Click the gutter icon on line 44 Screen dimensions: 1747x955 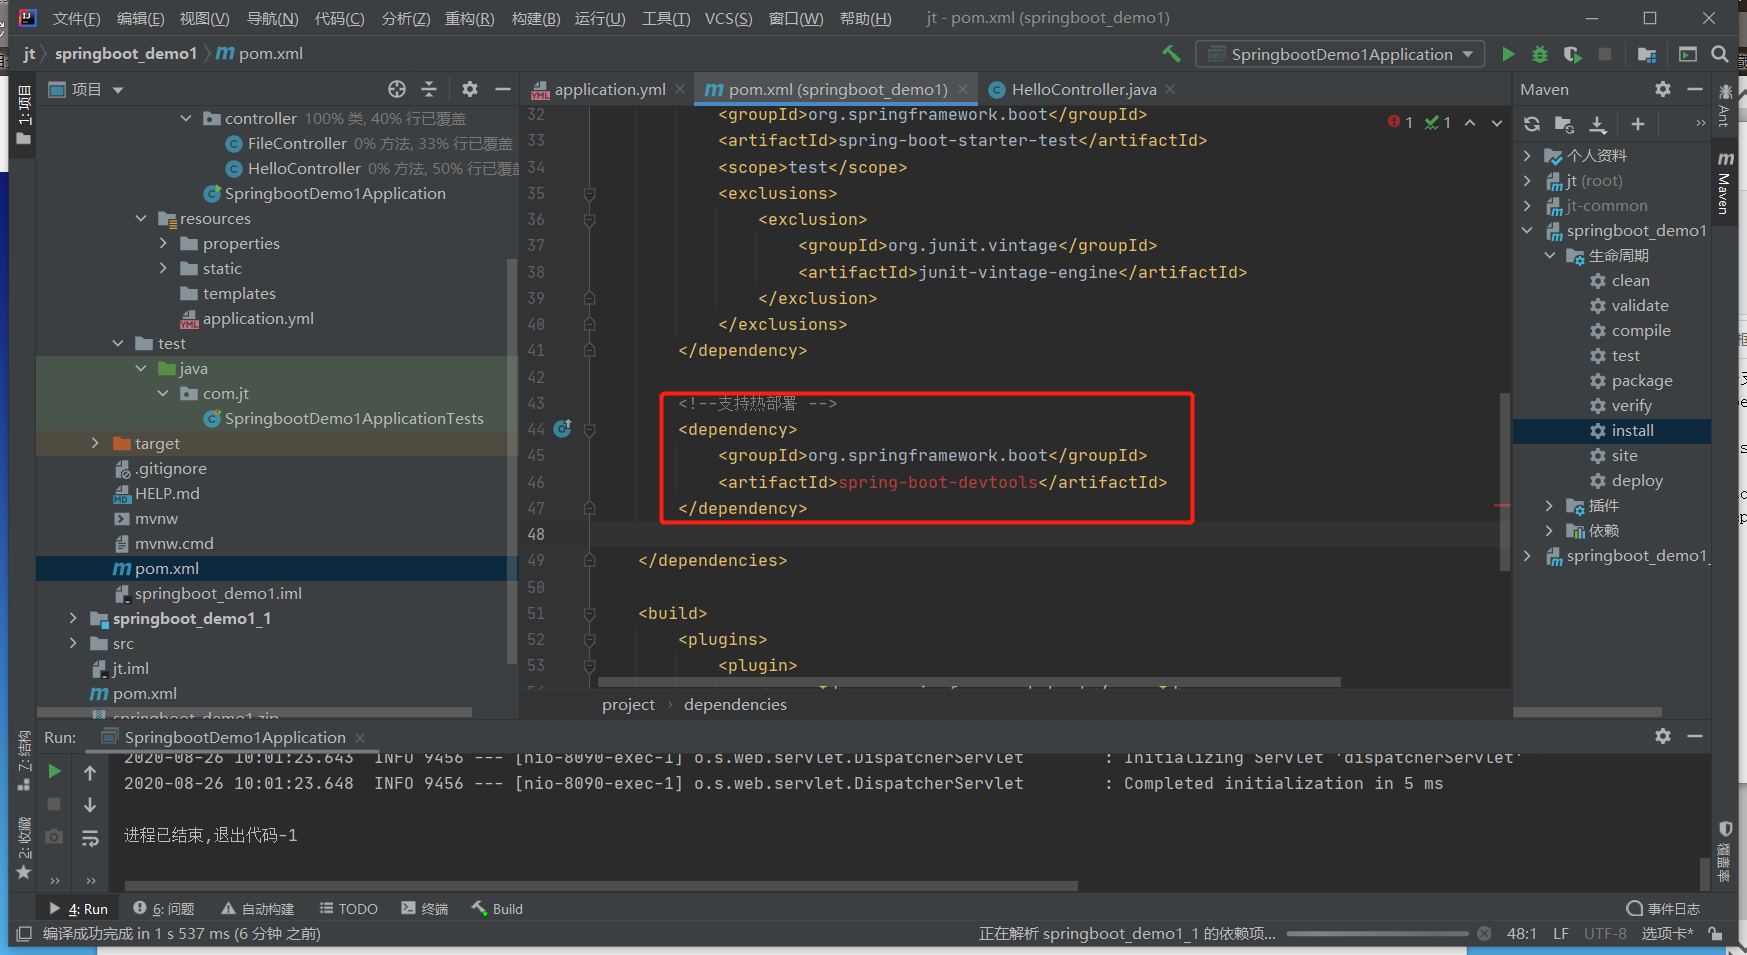(563, 429)
